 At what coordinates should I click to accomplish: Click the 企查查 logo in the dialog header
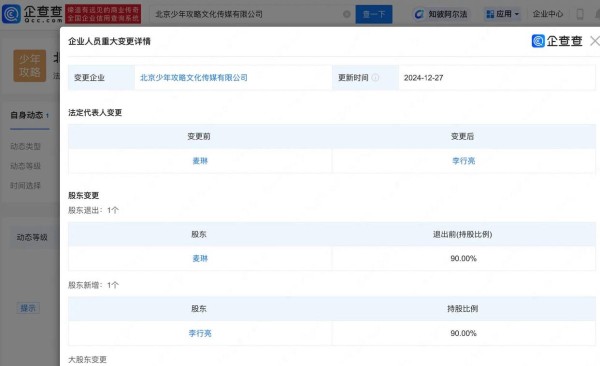click(557, 41)
